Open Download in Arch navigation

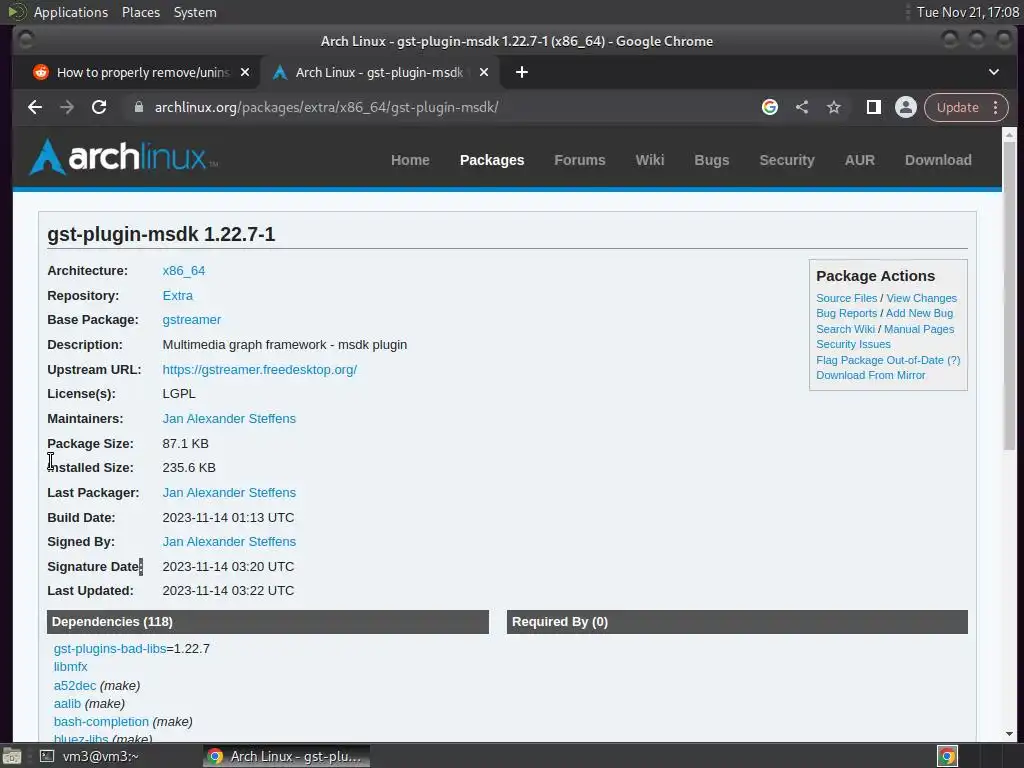[938, 160]
